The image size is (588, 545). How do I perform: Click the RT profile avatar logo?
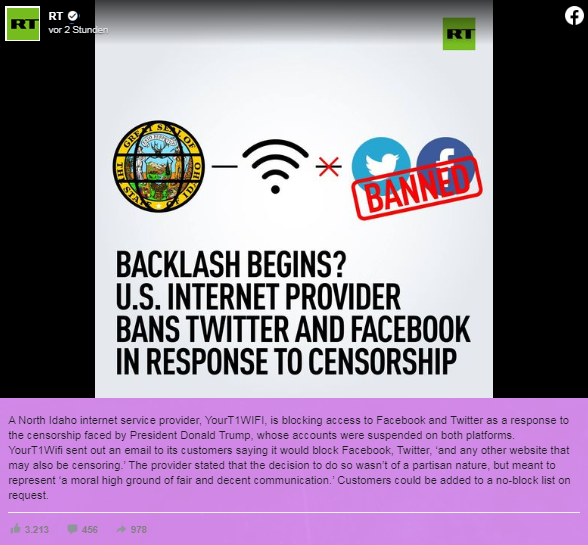click(22, 23)
